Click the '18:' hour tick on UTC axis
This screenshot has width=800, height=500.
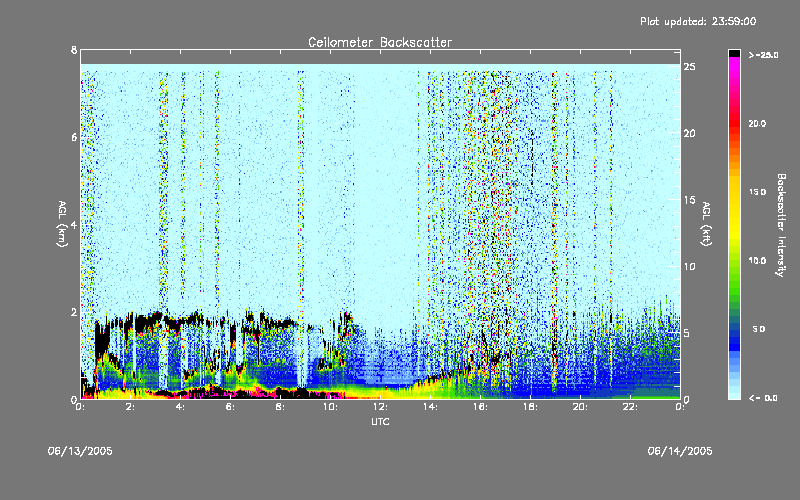(531, 407)
